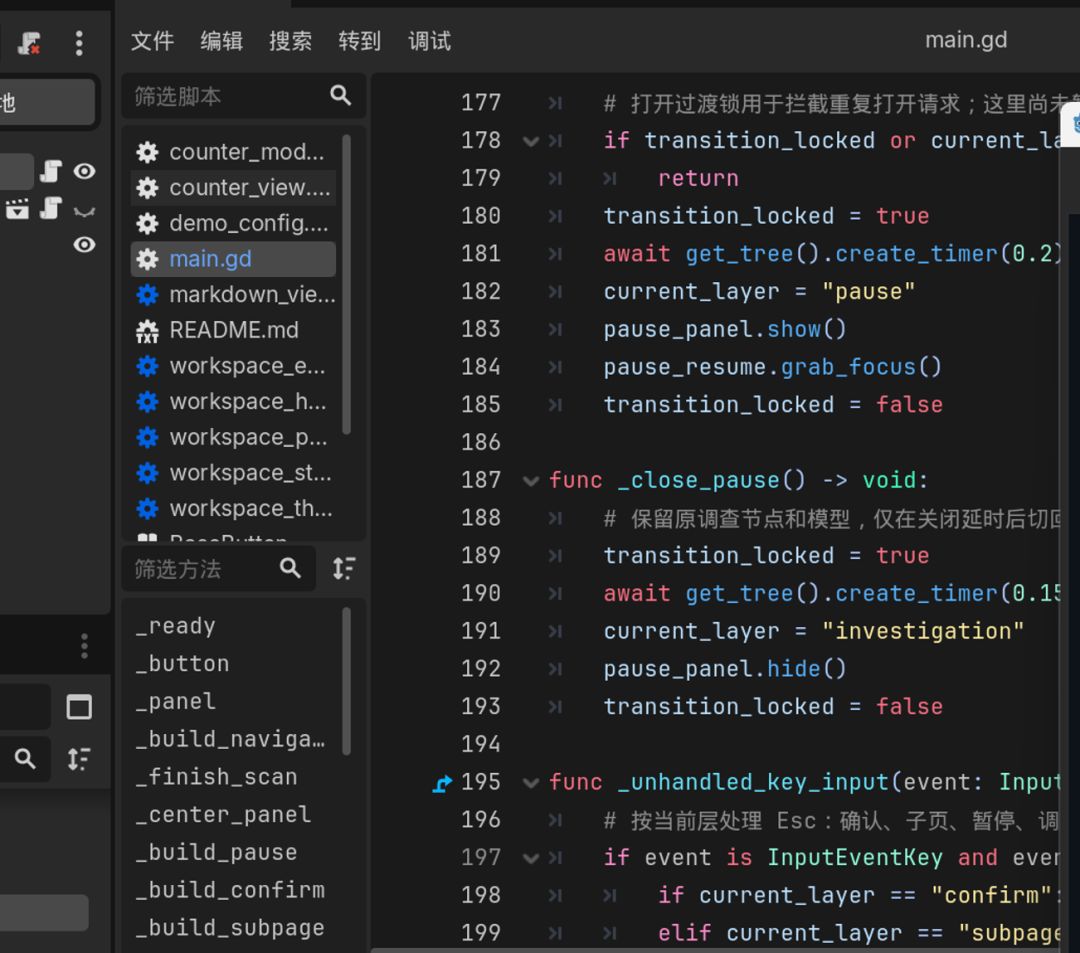Click the window layout icon in left dock
Viewport: 1080px width, 953px height.
[79, 707]
